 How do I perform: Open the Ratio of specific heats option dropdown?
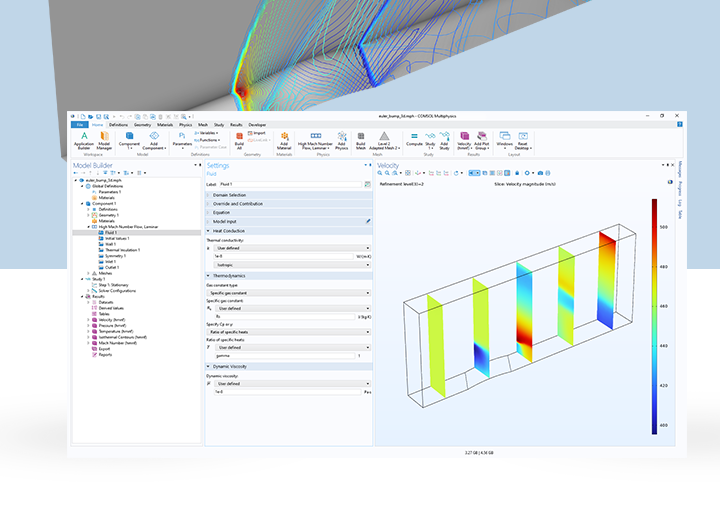click(289, 332)
